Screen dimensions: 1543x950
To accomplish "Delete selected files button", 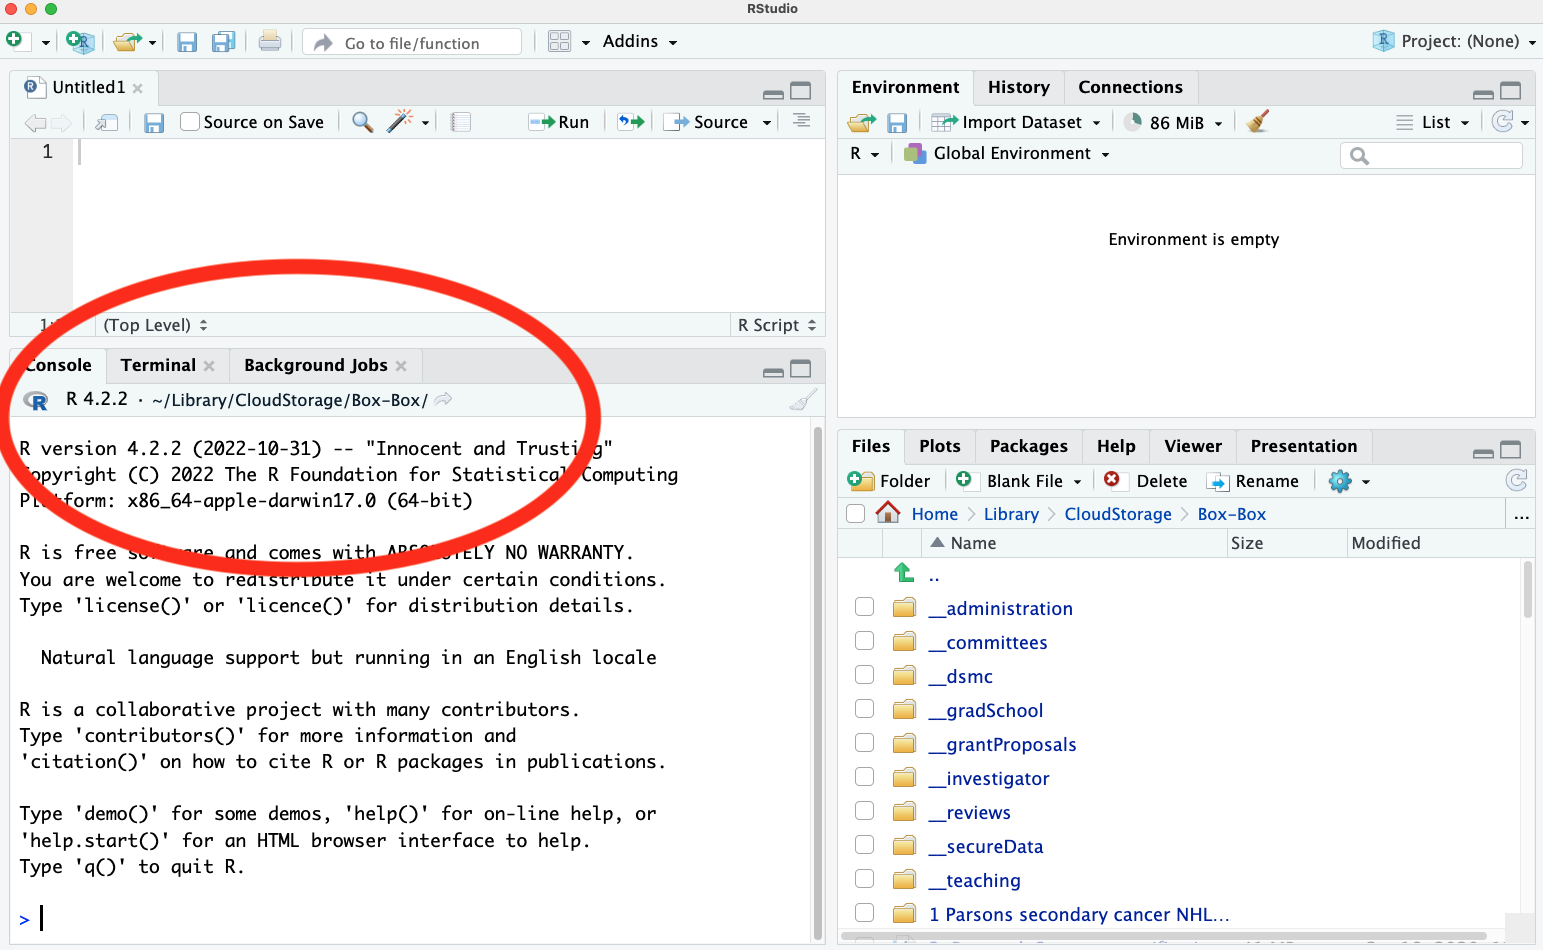I will (x=1146, y=481).
